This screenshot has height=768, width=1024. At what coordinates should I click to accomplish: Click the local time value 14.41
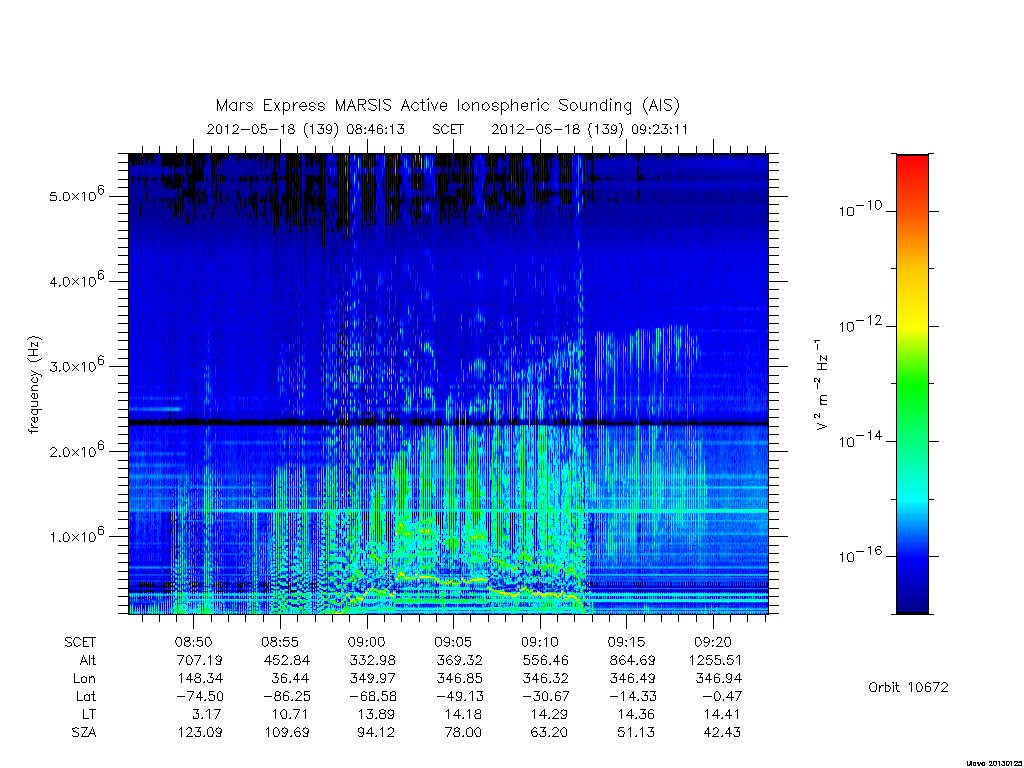point(724,714)
